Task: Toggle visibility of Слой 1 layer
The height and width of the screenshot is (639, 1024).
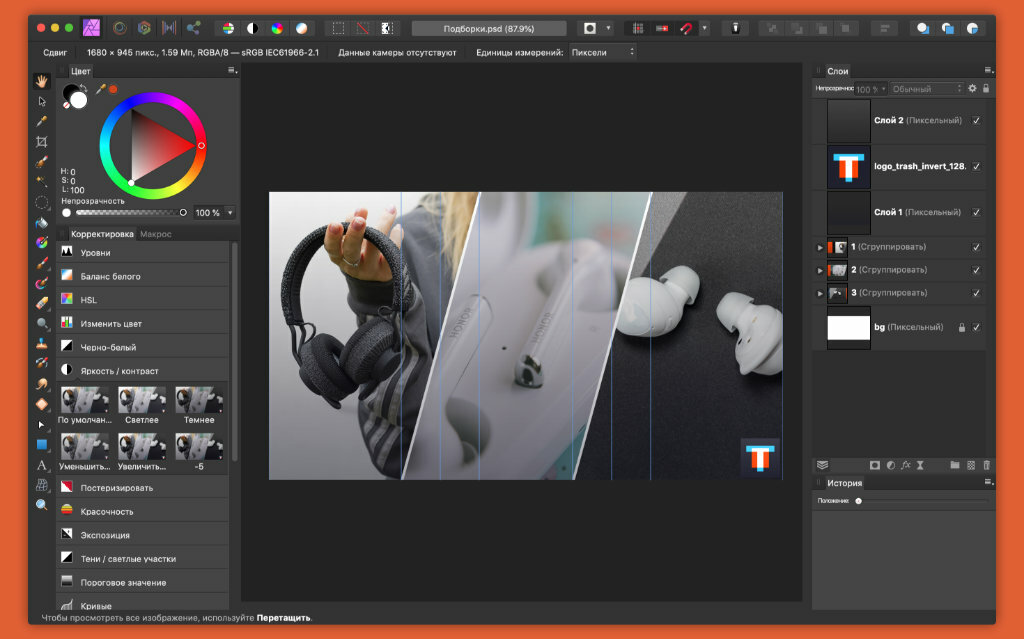Action: point(976,212)
